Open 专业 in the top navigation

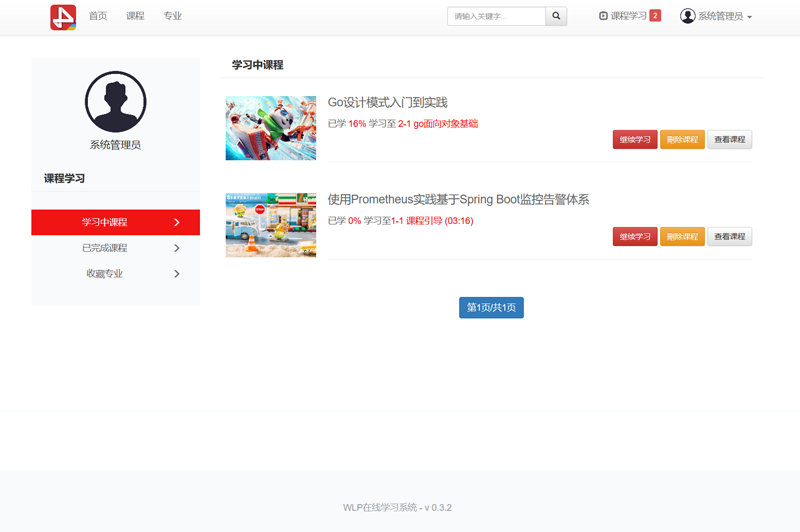pos(173,16)
